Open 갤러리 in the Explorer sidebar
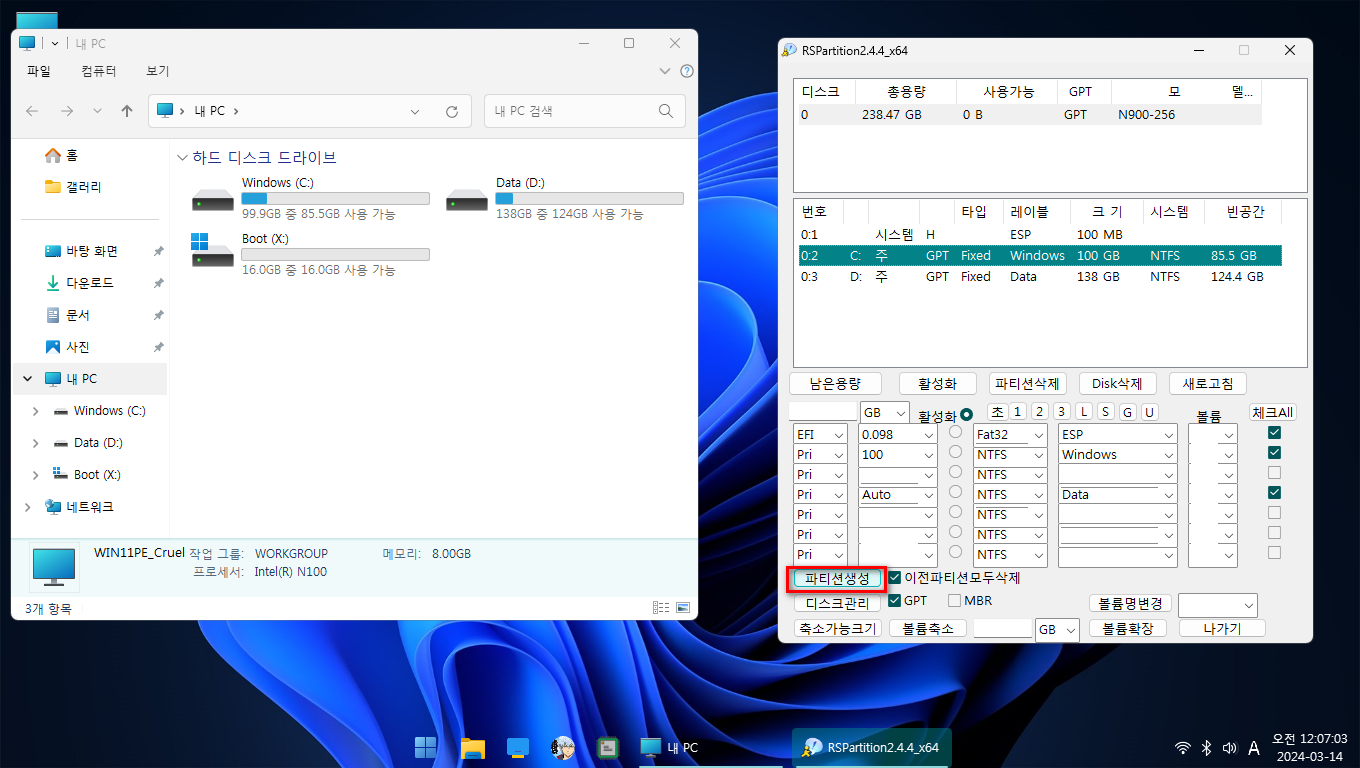This screenshot has width=1360, height=768. tap(73, 187)
